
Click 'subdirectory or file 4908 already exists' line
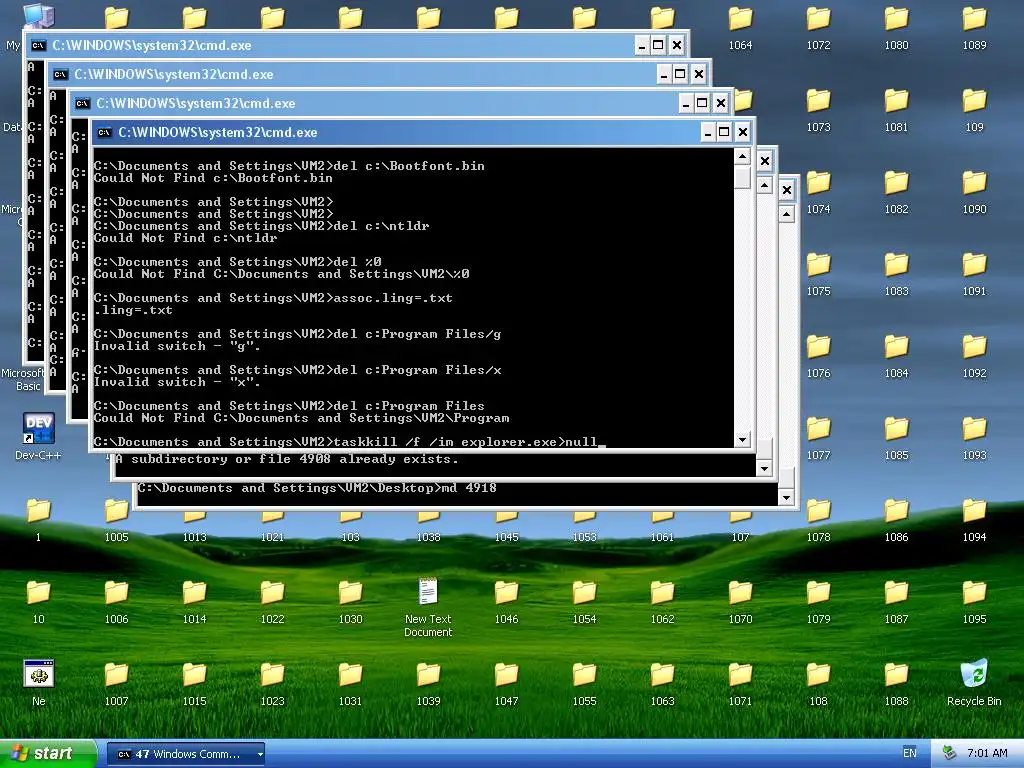point(287,459)
